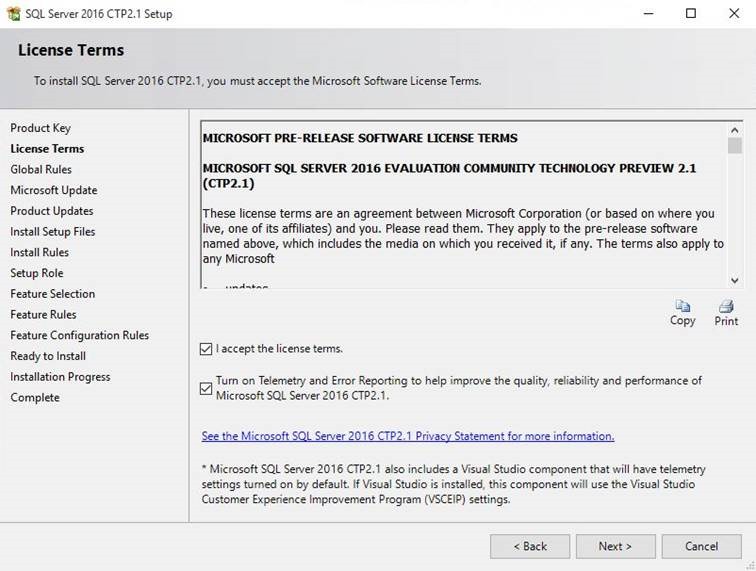Click inside the license terms text box

coord(464,204)
